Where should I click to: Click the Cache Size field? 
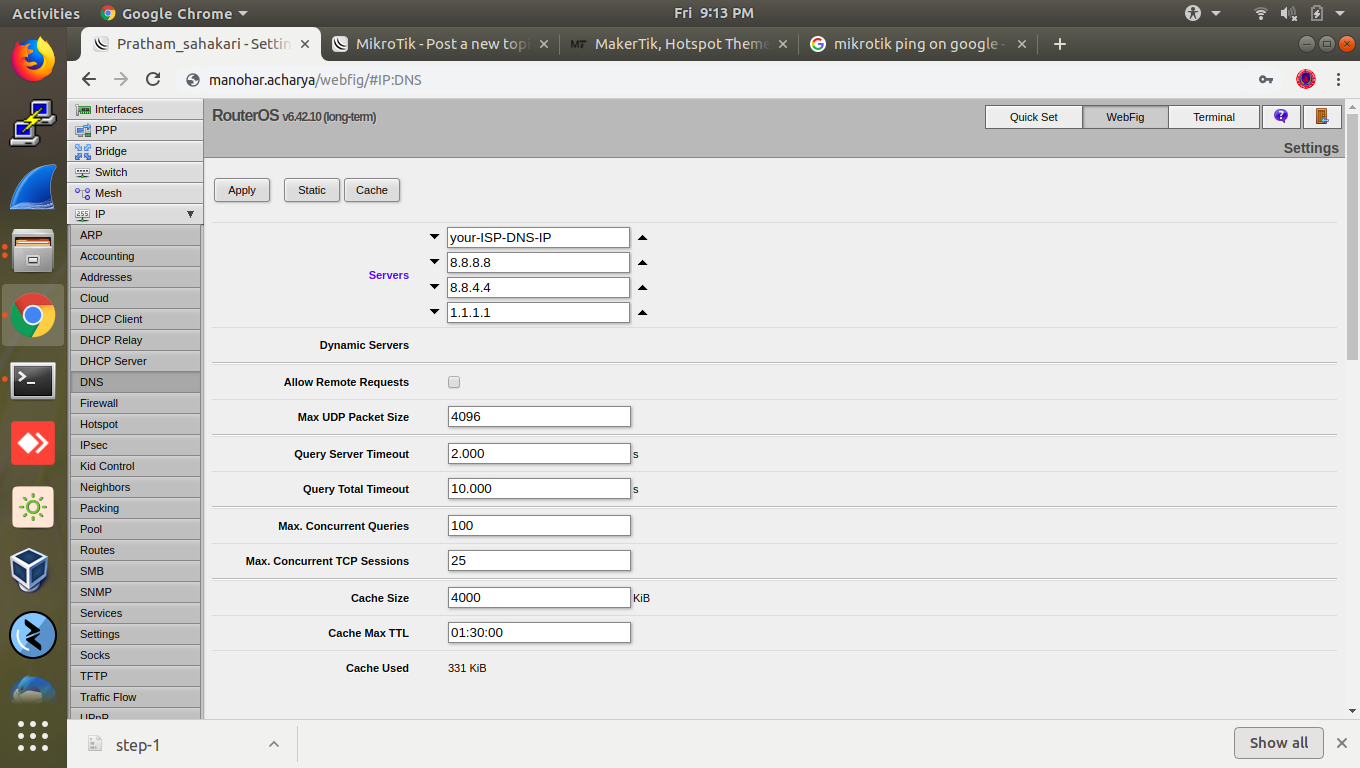[539, 598]
